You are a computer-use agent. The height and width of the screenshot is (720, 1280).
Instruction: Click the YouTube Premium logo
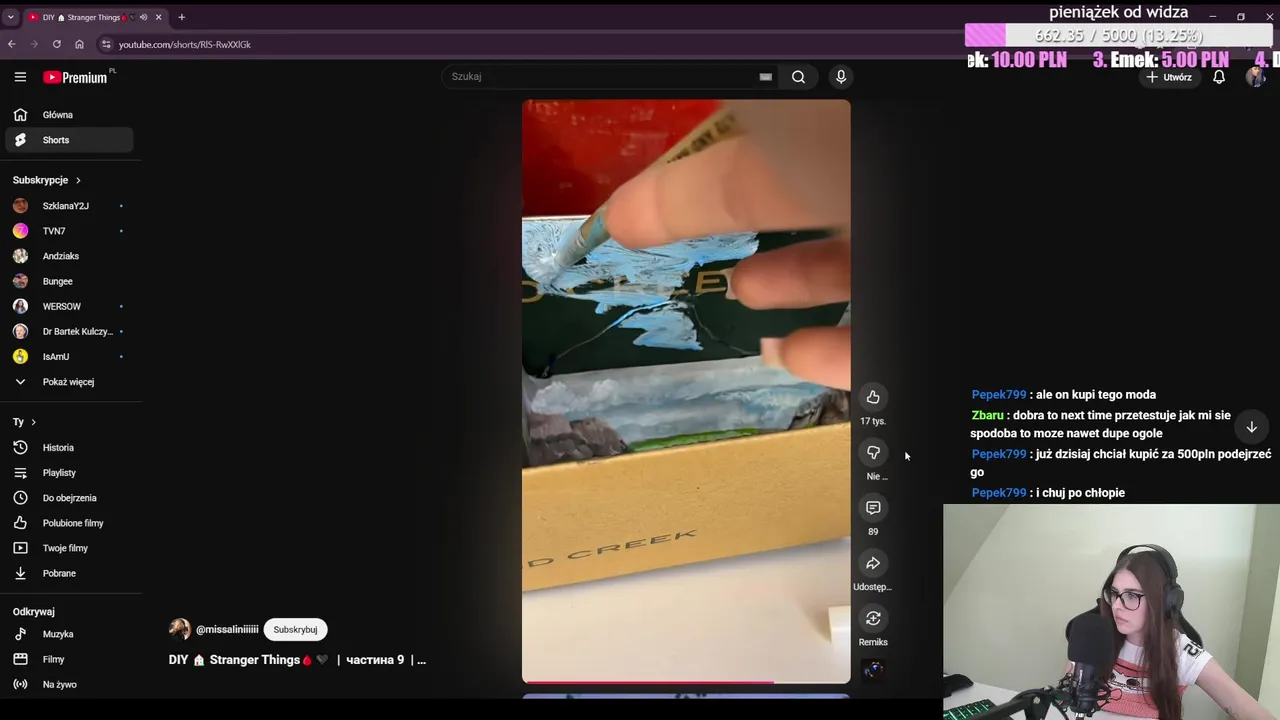(75, 77)
